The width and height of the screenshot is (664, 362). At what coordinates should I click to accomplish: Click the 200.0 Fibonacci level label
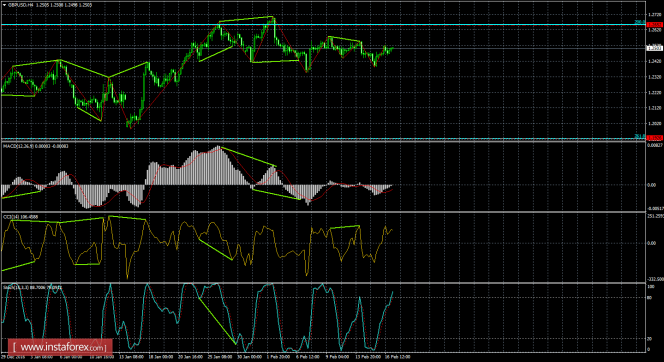point(639,22)
